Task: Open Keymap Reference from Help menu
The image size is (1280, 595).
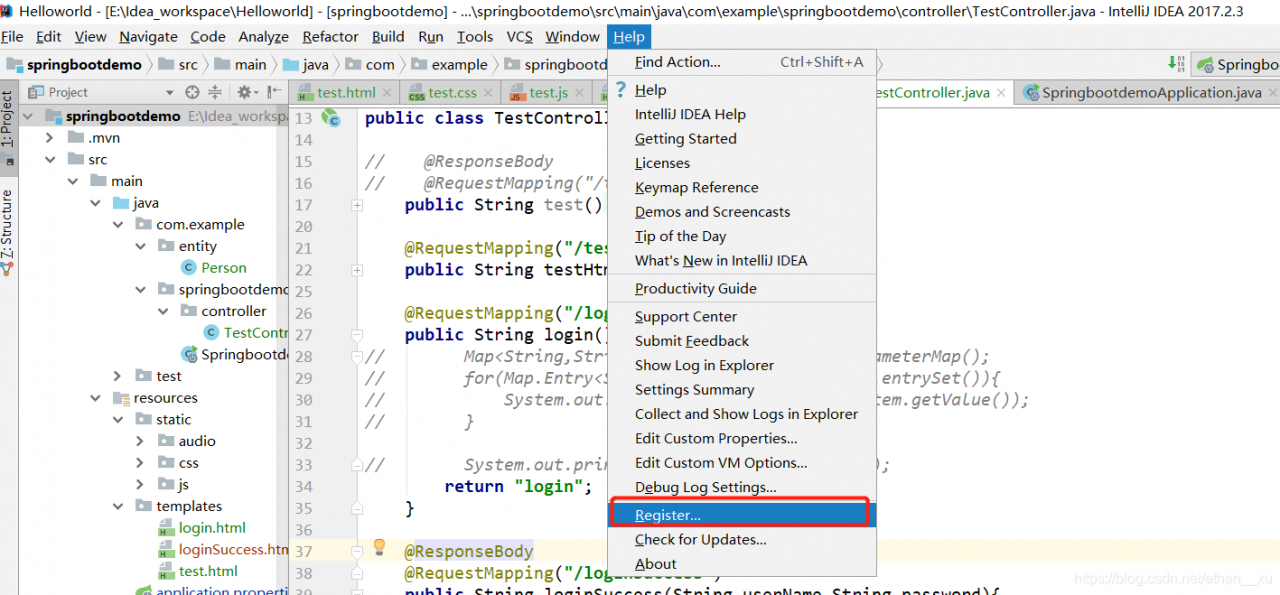Action: click(742, 187)
